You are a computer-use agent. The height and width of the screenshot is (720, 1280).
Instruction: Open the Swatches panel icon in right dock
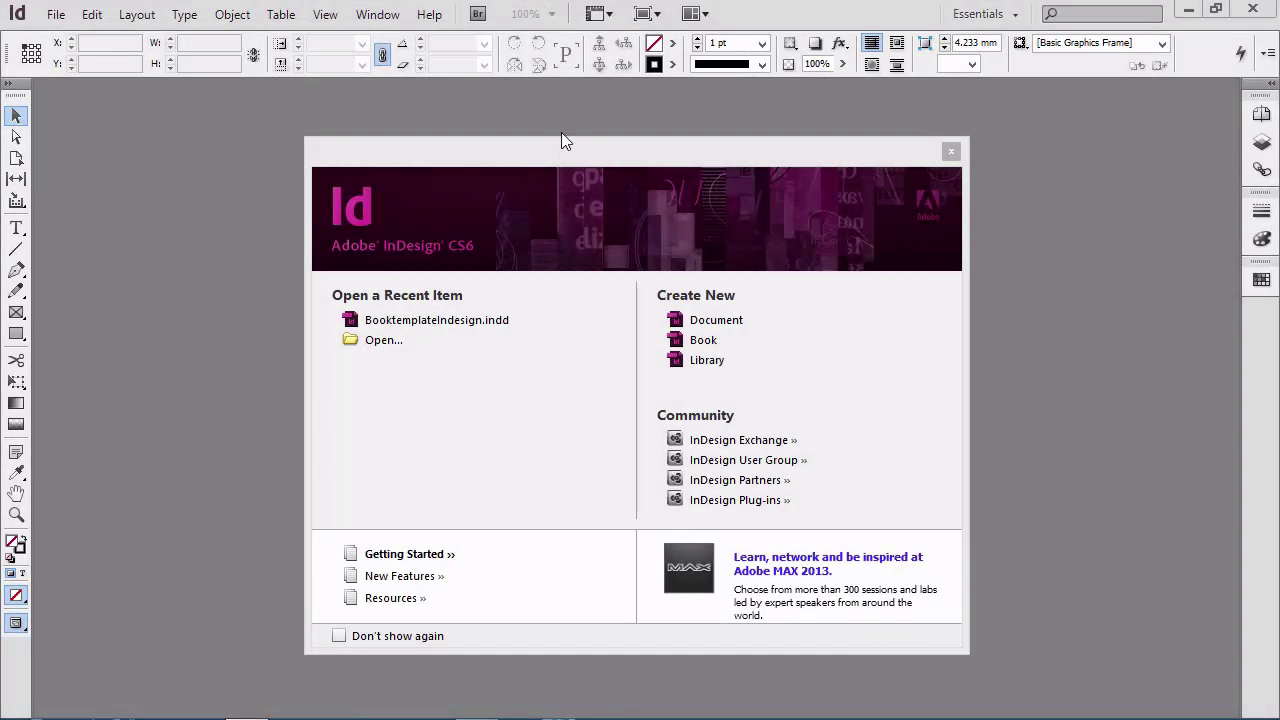[x=1261, y=280]
